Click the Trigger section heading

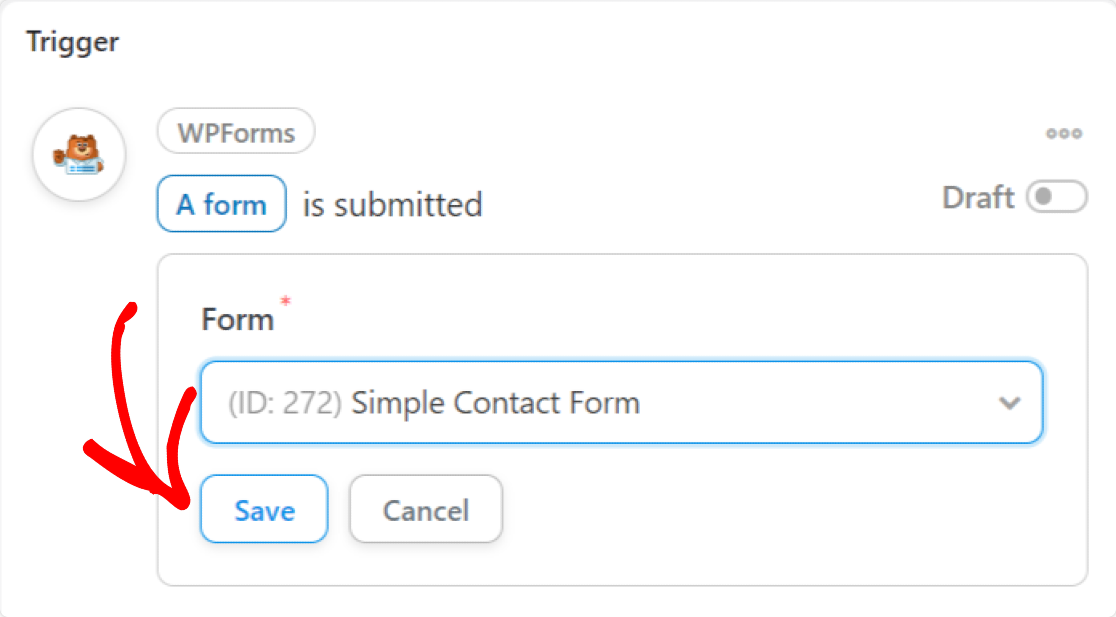(73, 42)
